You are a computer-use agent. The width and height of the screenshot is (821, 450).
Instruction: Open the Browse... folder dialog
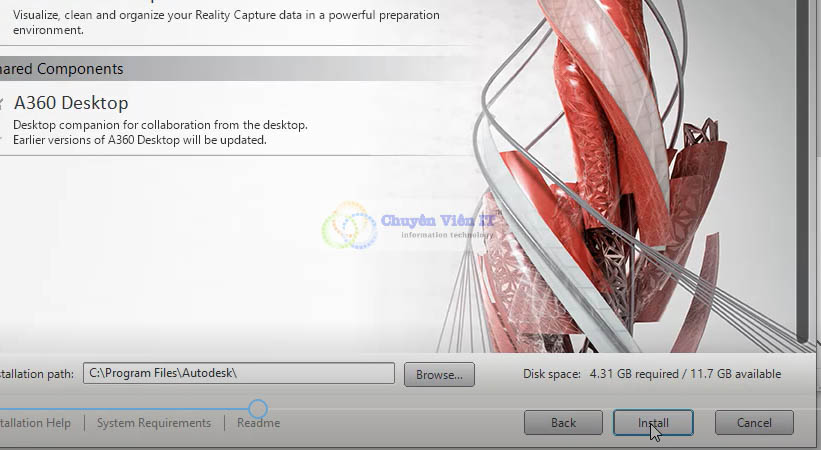coord(439,375)
